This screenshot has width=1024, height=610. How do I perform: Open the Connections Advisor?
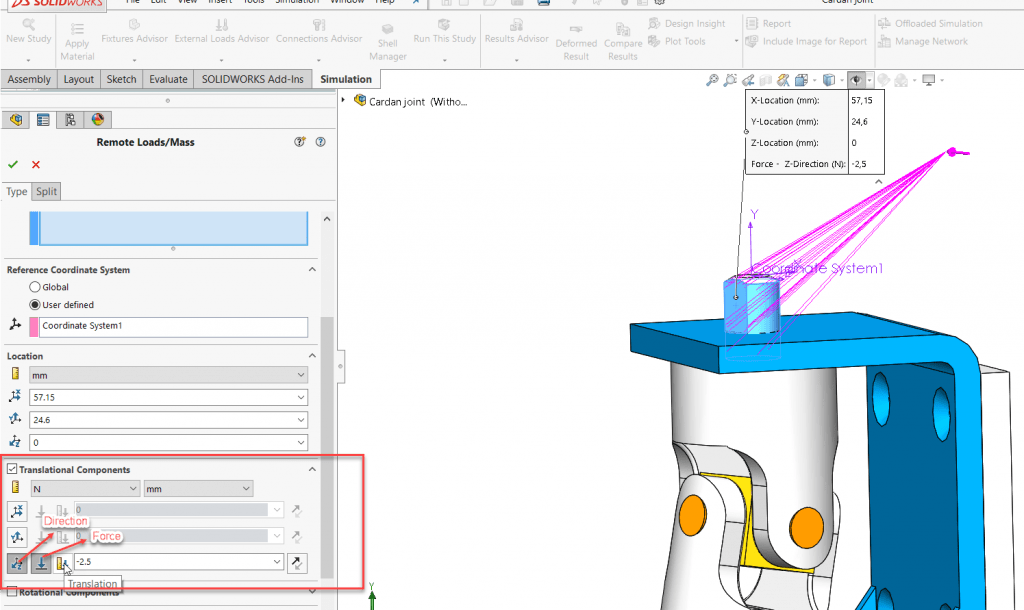[319, 31]
